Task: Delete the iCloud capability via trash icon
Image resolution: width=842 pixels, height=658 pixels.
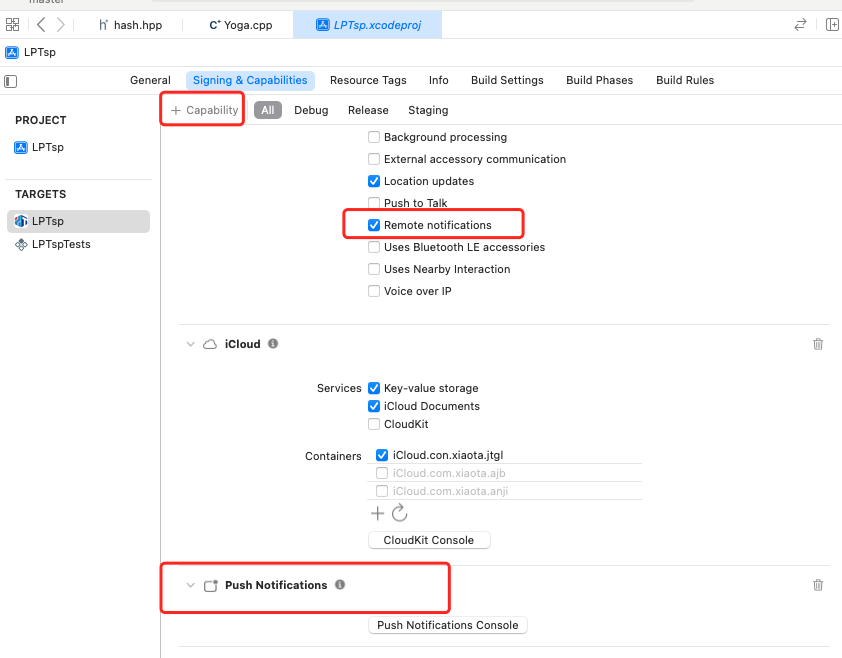Action: tap(818, 344)
